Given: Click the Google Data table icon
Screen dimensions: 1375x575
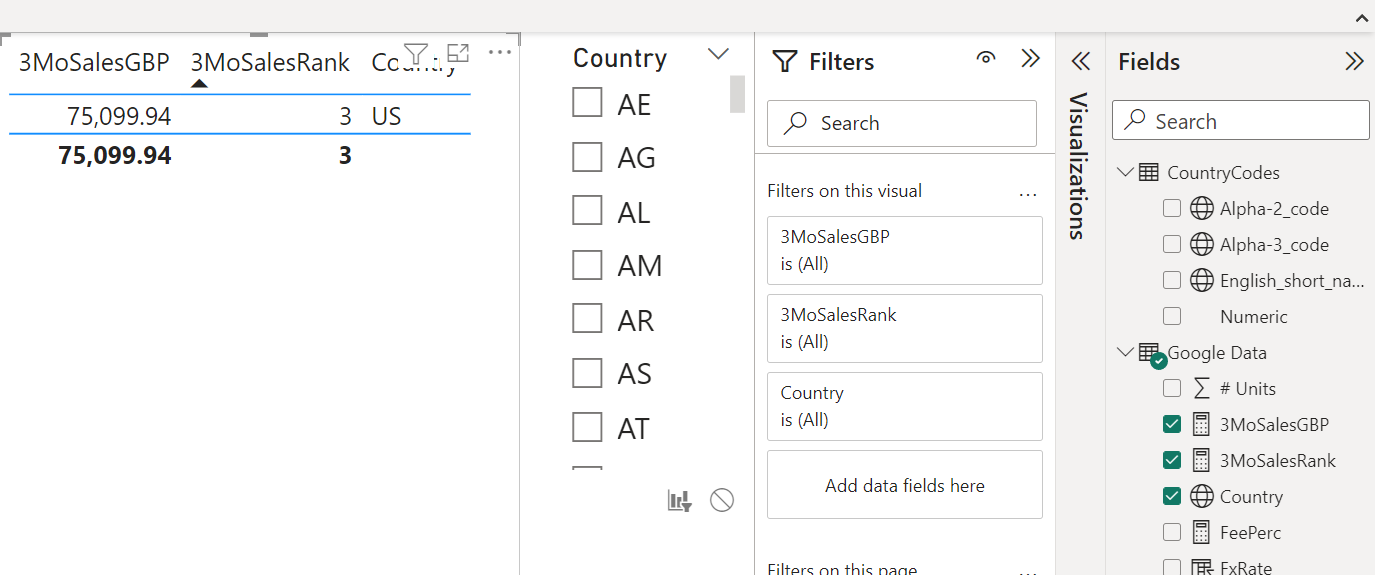Looking at the screenshot, I should tap(1150, 354).
